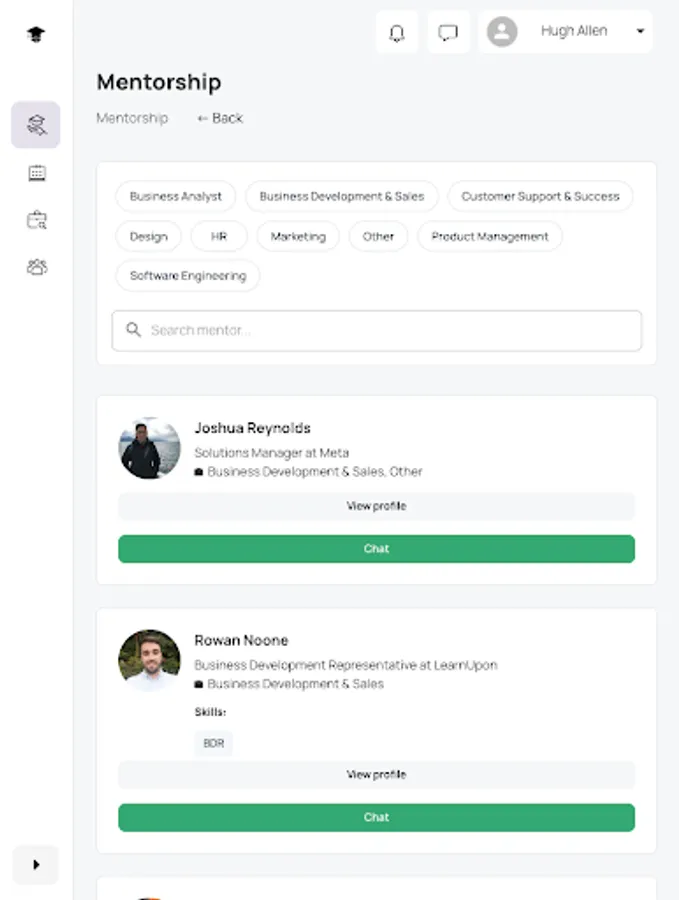Image resolution: width=679 pixels, height=900 pixels.
Task: Open the Mentorship sidebar icon
Action: 36,125
